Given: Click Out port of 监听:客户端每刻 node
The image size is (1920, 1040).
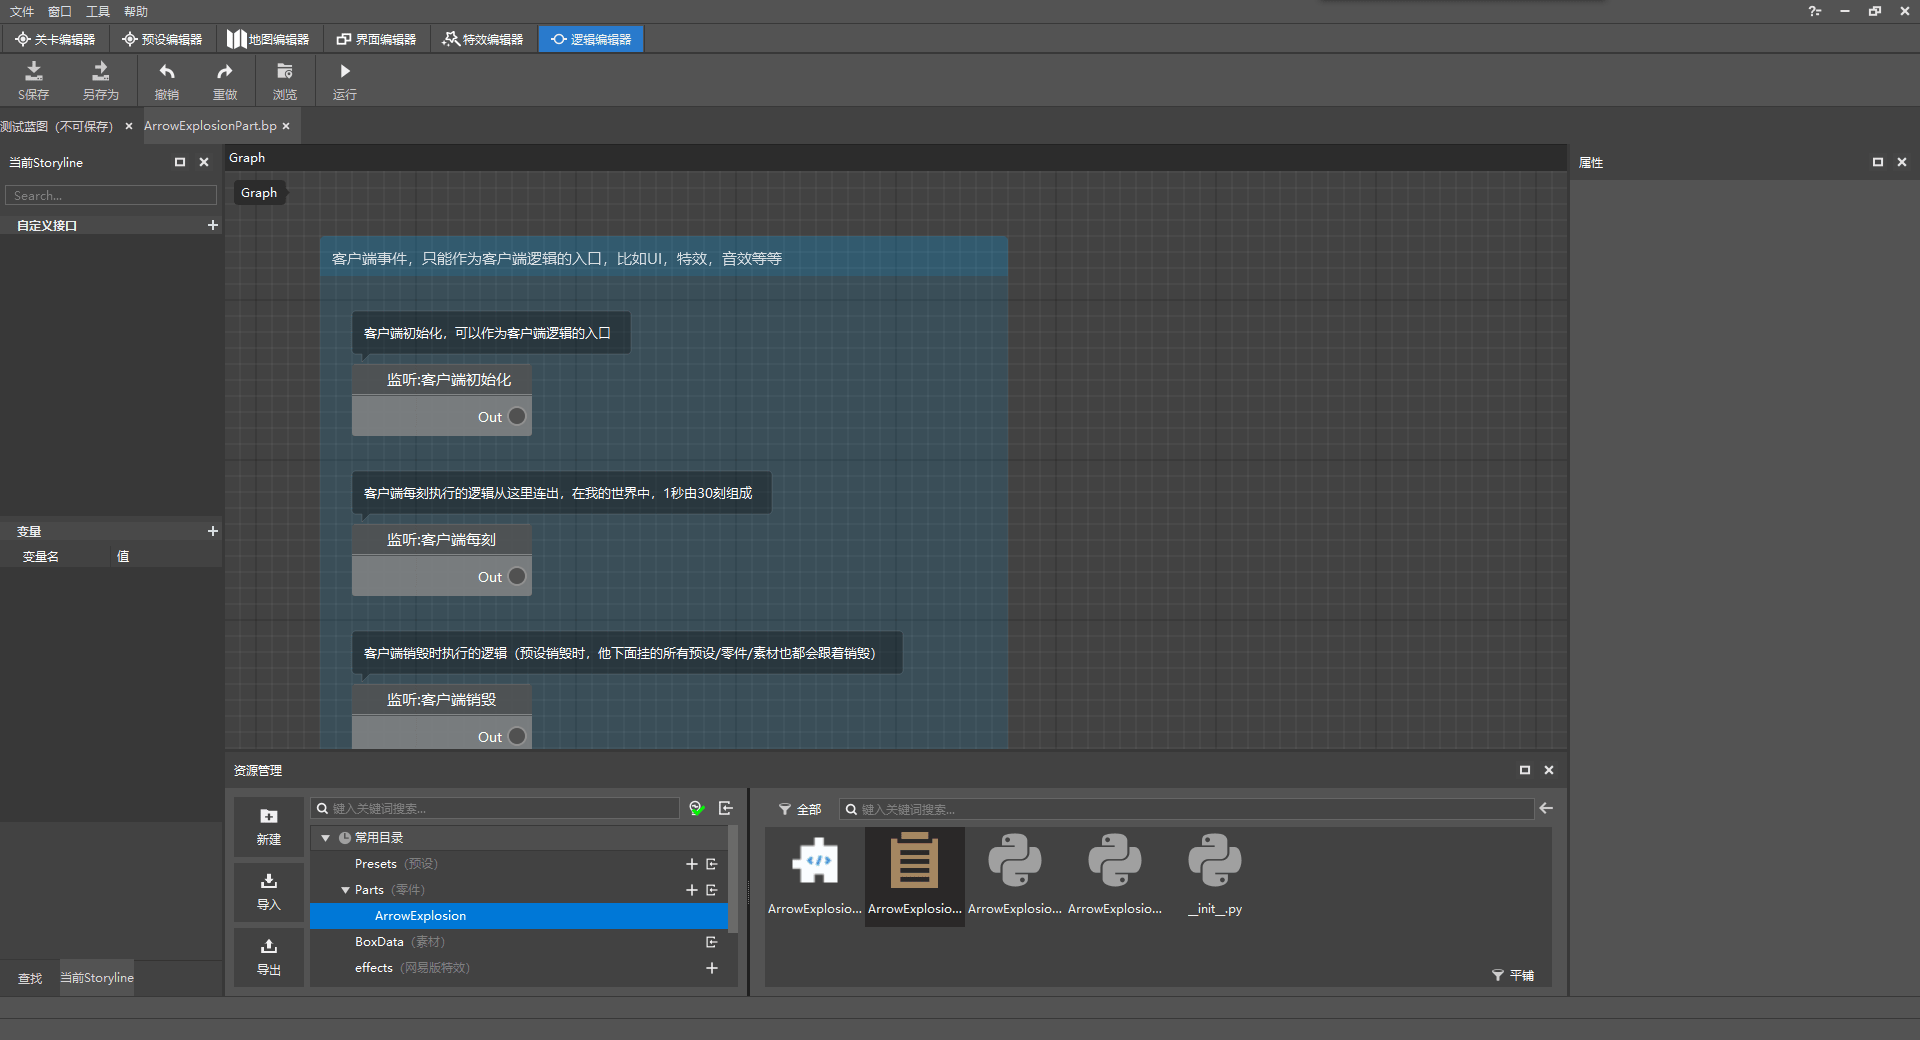Looking at the screenshot, I should tap(517, 576).
